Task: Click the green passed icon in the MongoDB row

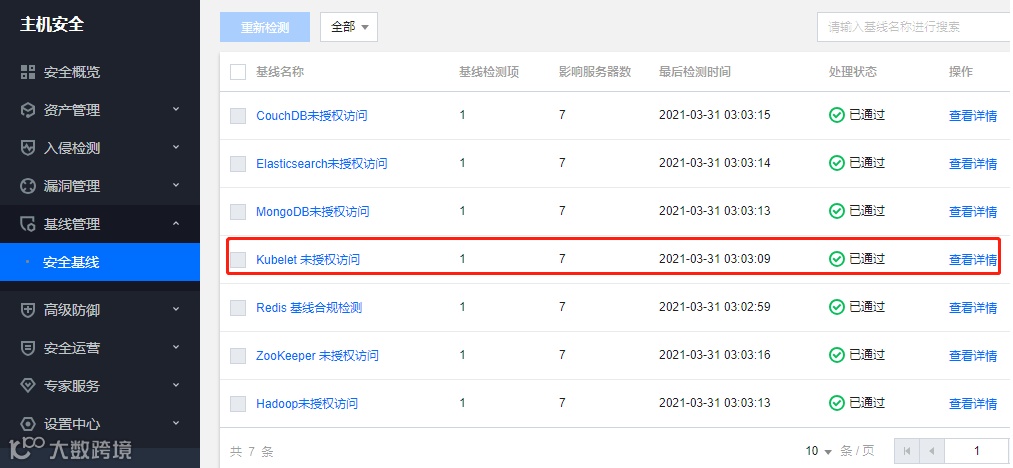Action: (x=837, y=211)
